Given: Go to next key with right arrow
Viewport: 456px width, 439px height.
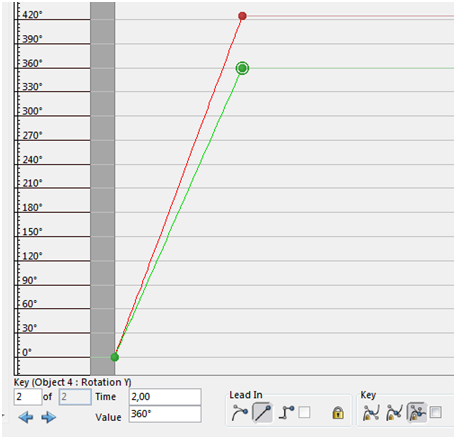Looking at the screenshot, I should point(49,417).
